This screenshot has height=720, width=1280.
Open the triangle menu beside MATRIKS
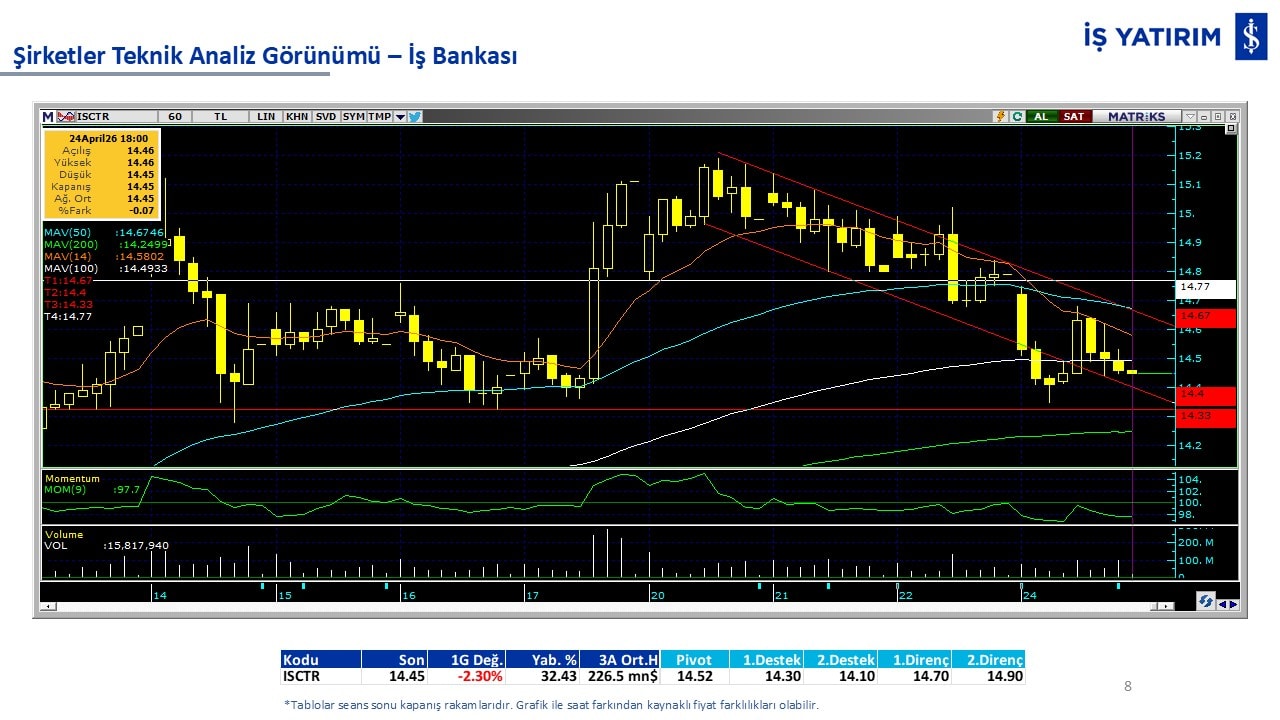pyautogui.click(x=1190, y=116)
